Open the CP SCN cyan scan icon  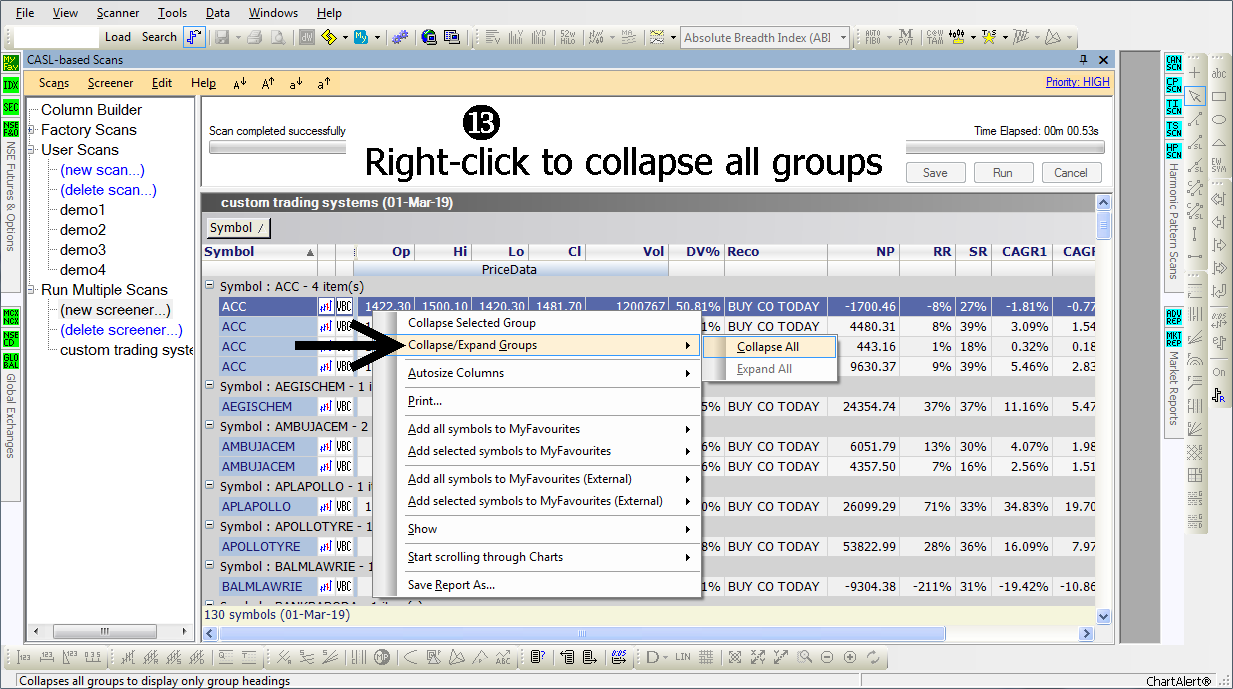1174,85
